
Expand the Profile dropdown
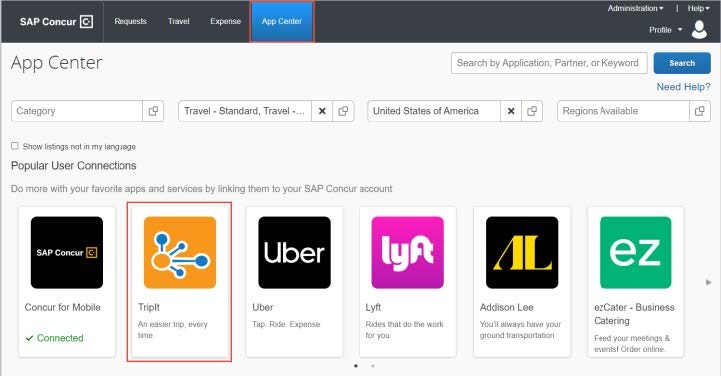(x=665, y=30)
